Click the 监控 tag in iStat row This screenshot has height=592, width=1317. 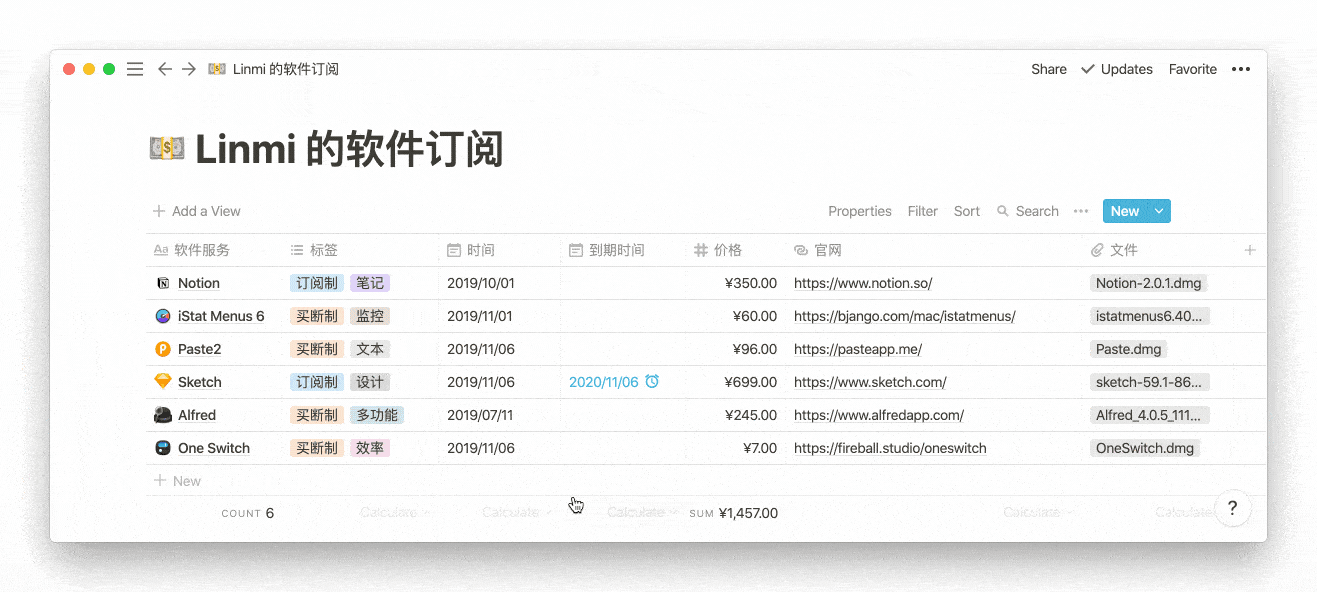click(370, 316)
